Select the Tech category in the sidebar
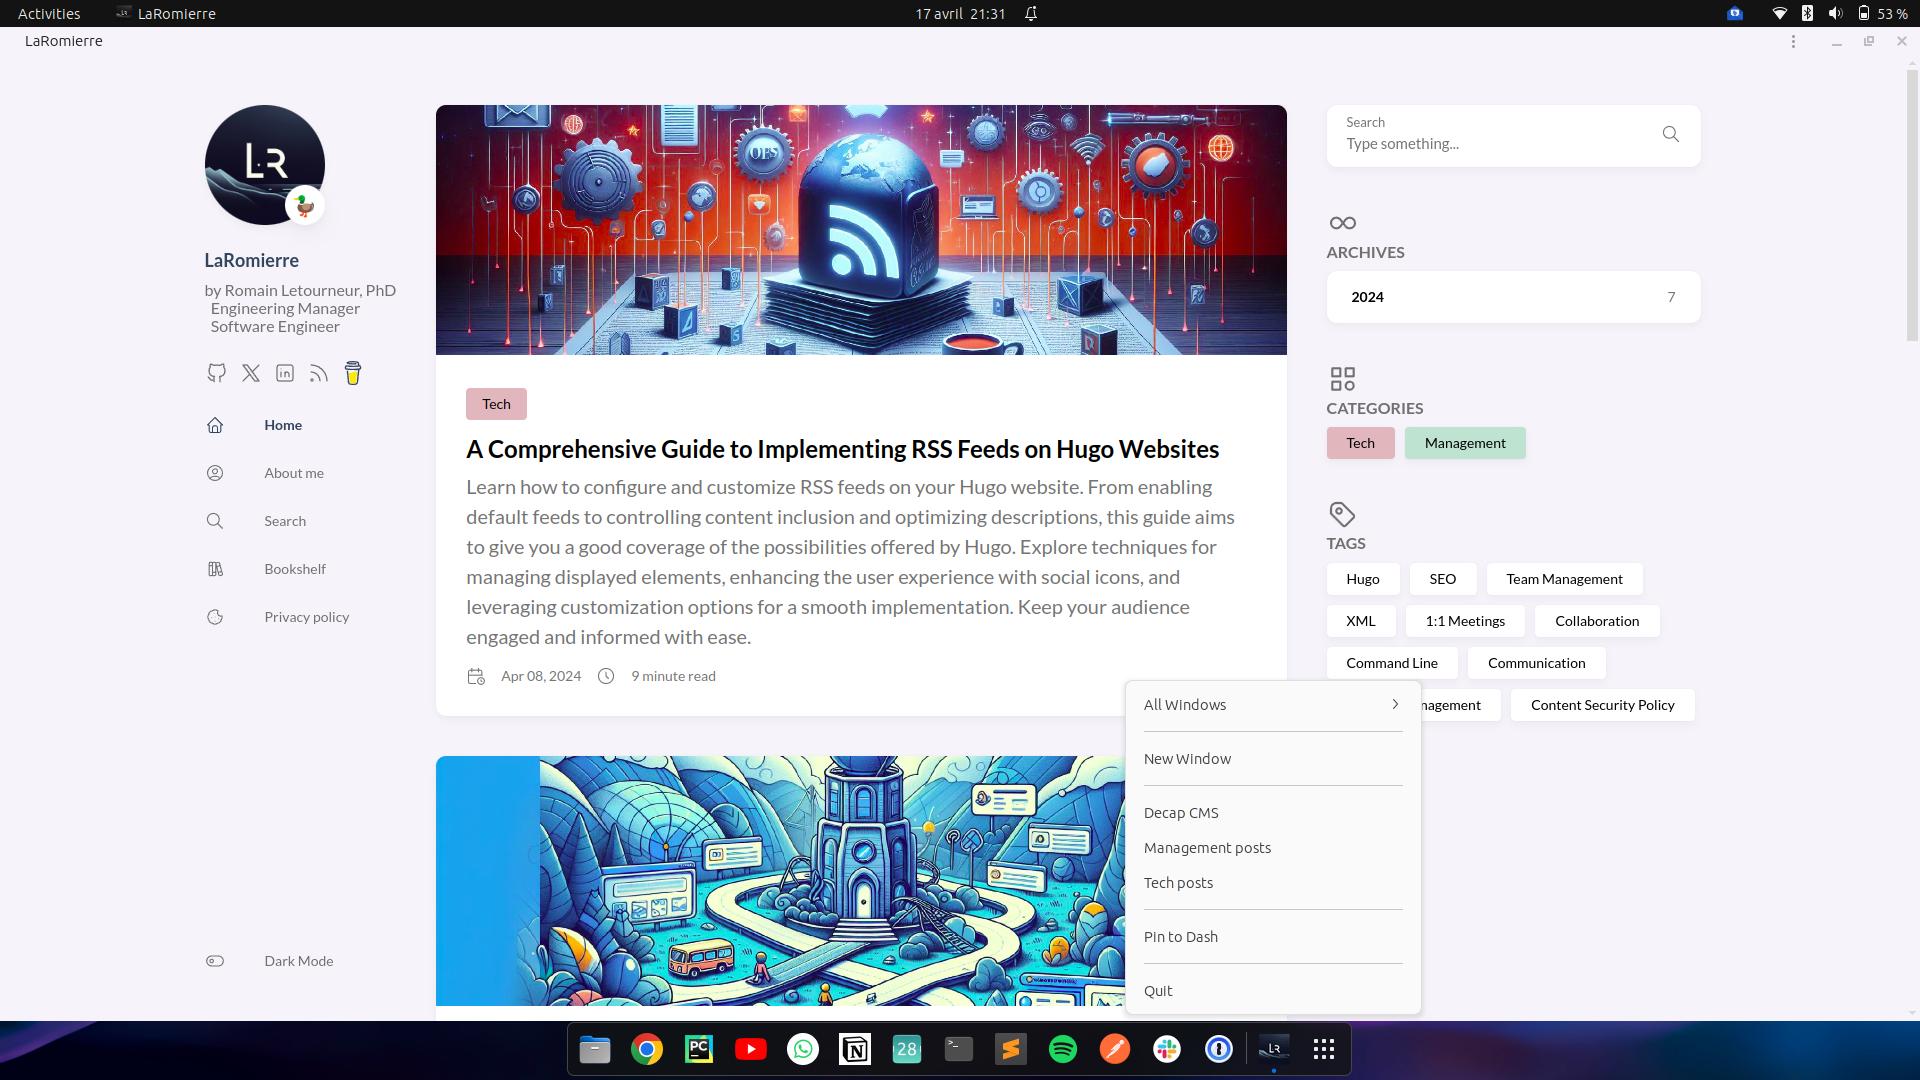This screenshot has height=1080, width=1920. pyautogui.click(x=1360, y=443)
